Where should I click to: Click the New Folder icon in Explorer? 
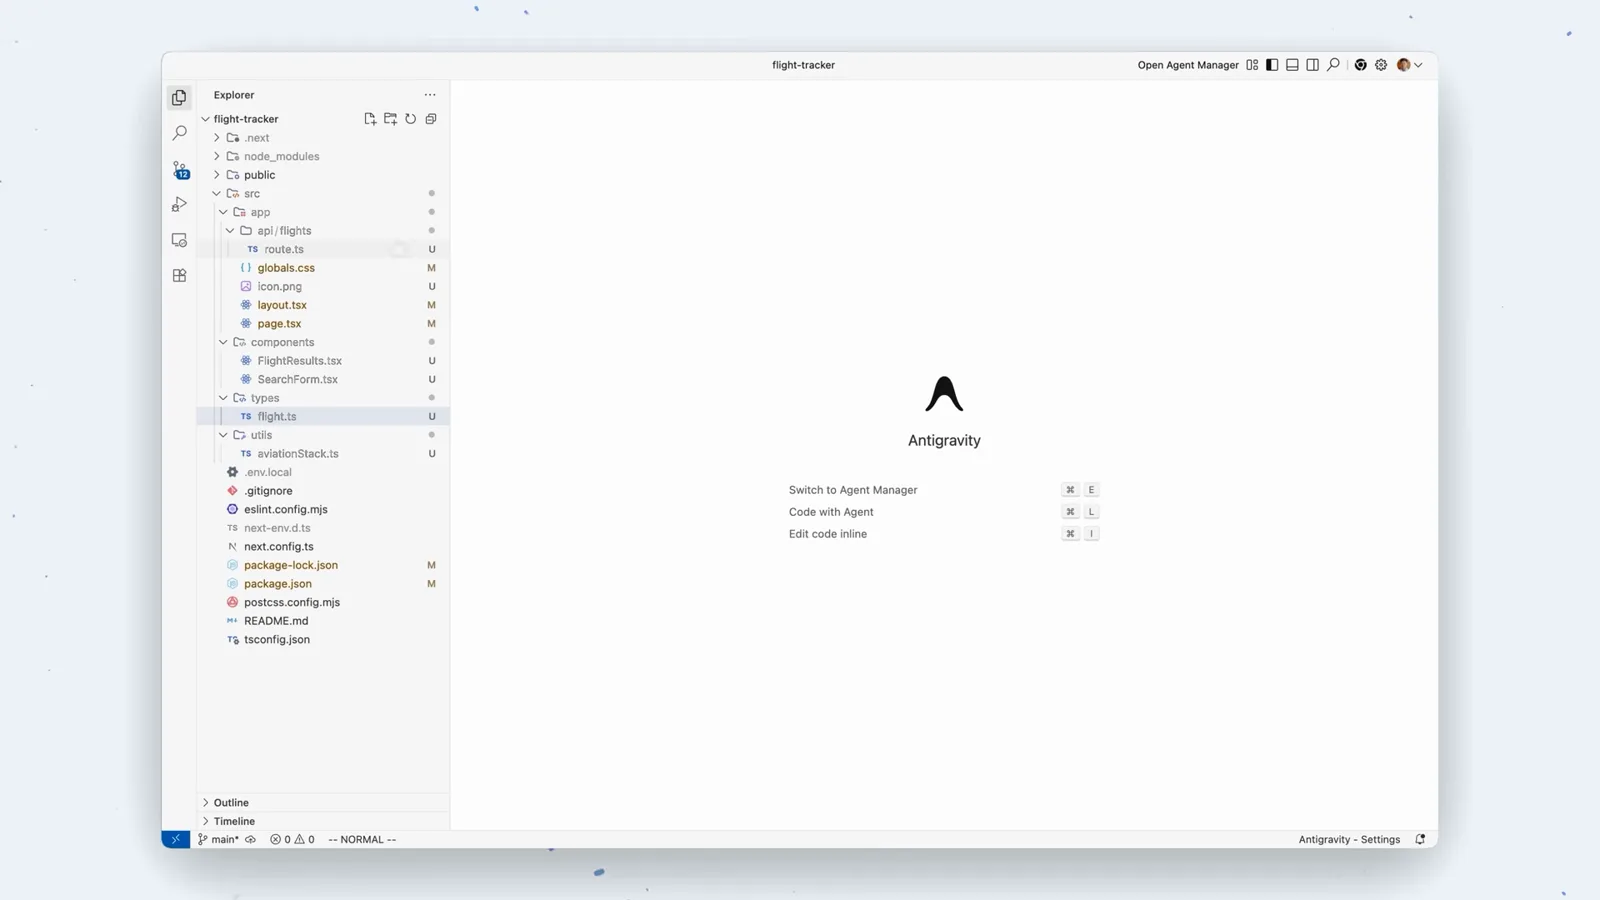coord(390,119)
